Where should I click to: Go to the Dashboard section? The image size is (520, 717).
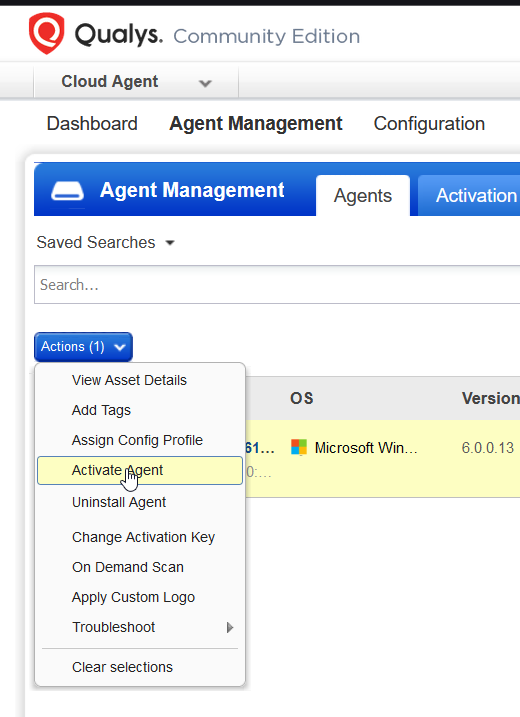tap(92, 123)
